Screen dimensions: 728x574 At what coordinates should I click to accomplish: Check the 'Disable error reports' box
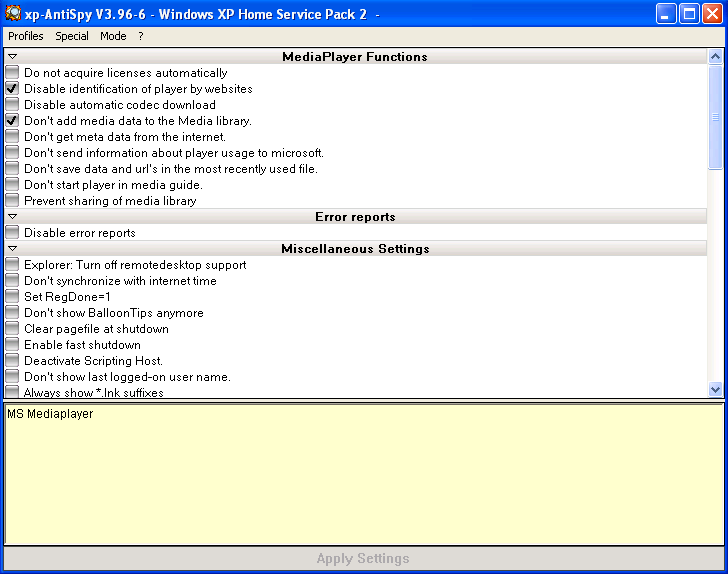(x=12, y=232)
